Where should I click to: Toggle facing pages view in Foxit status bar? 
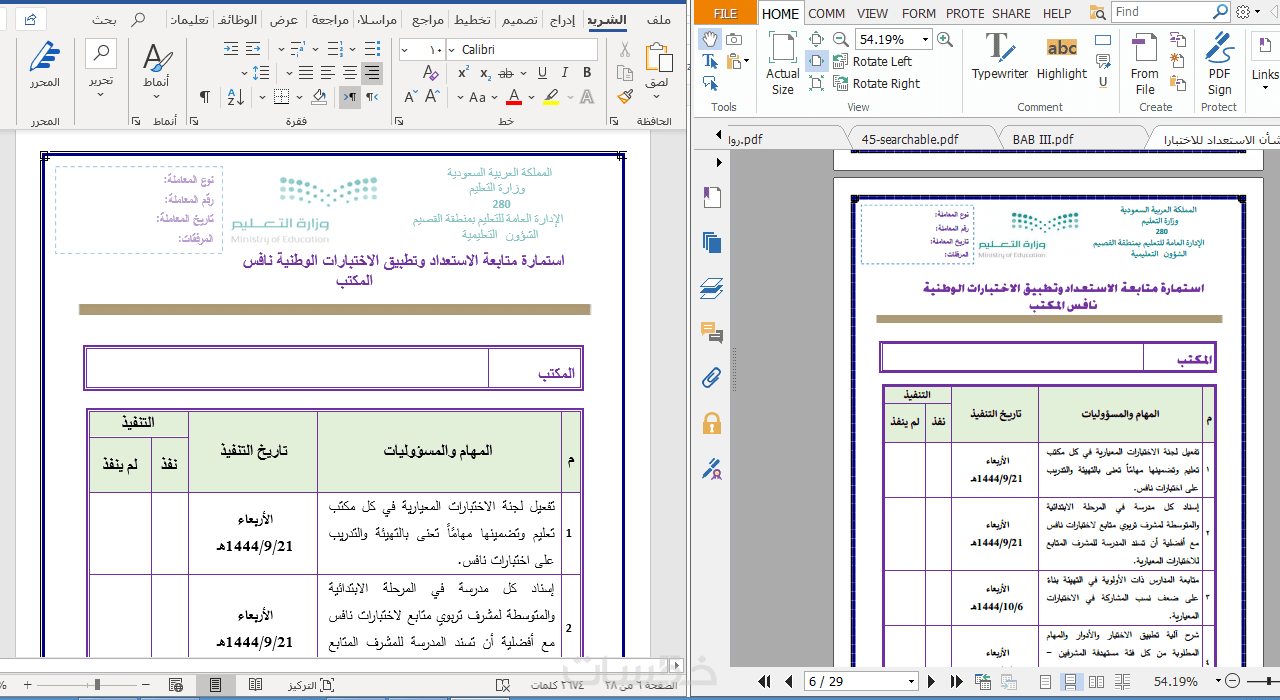coord(1096,682)
